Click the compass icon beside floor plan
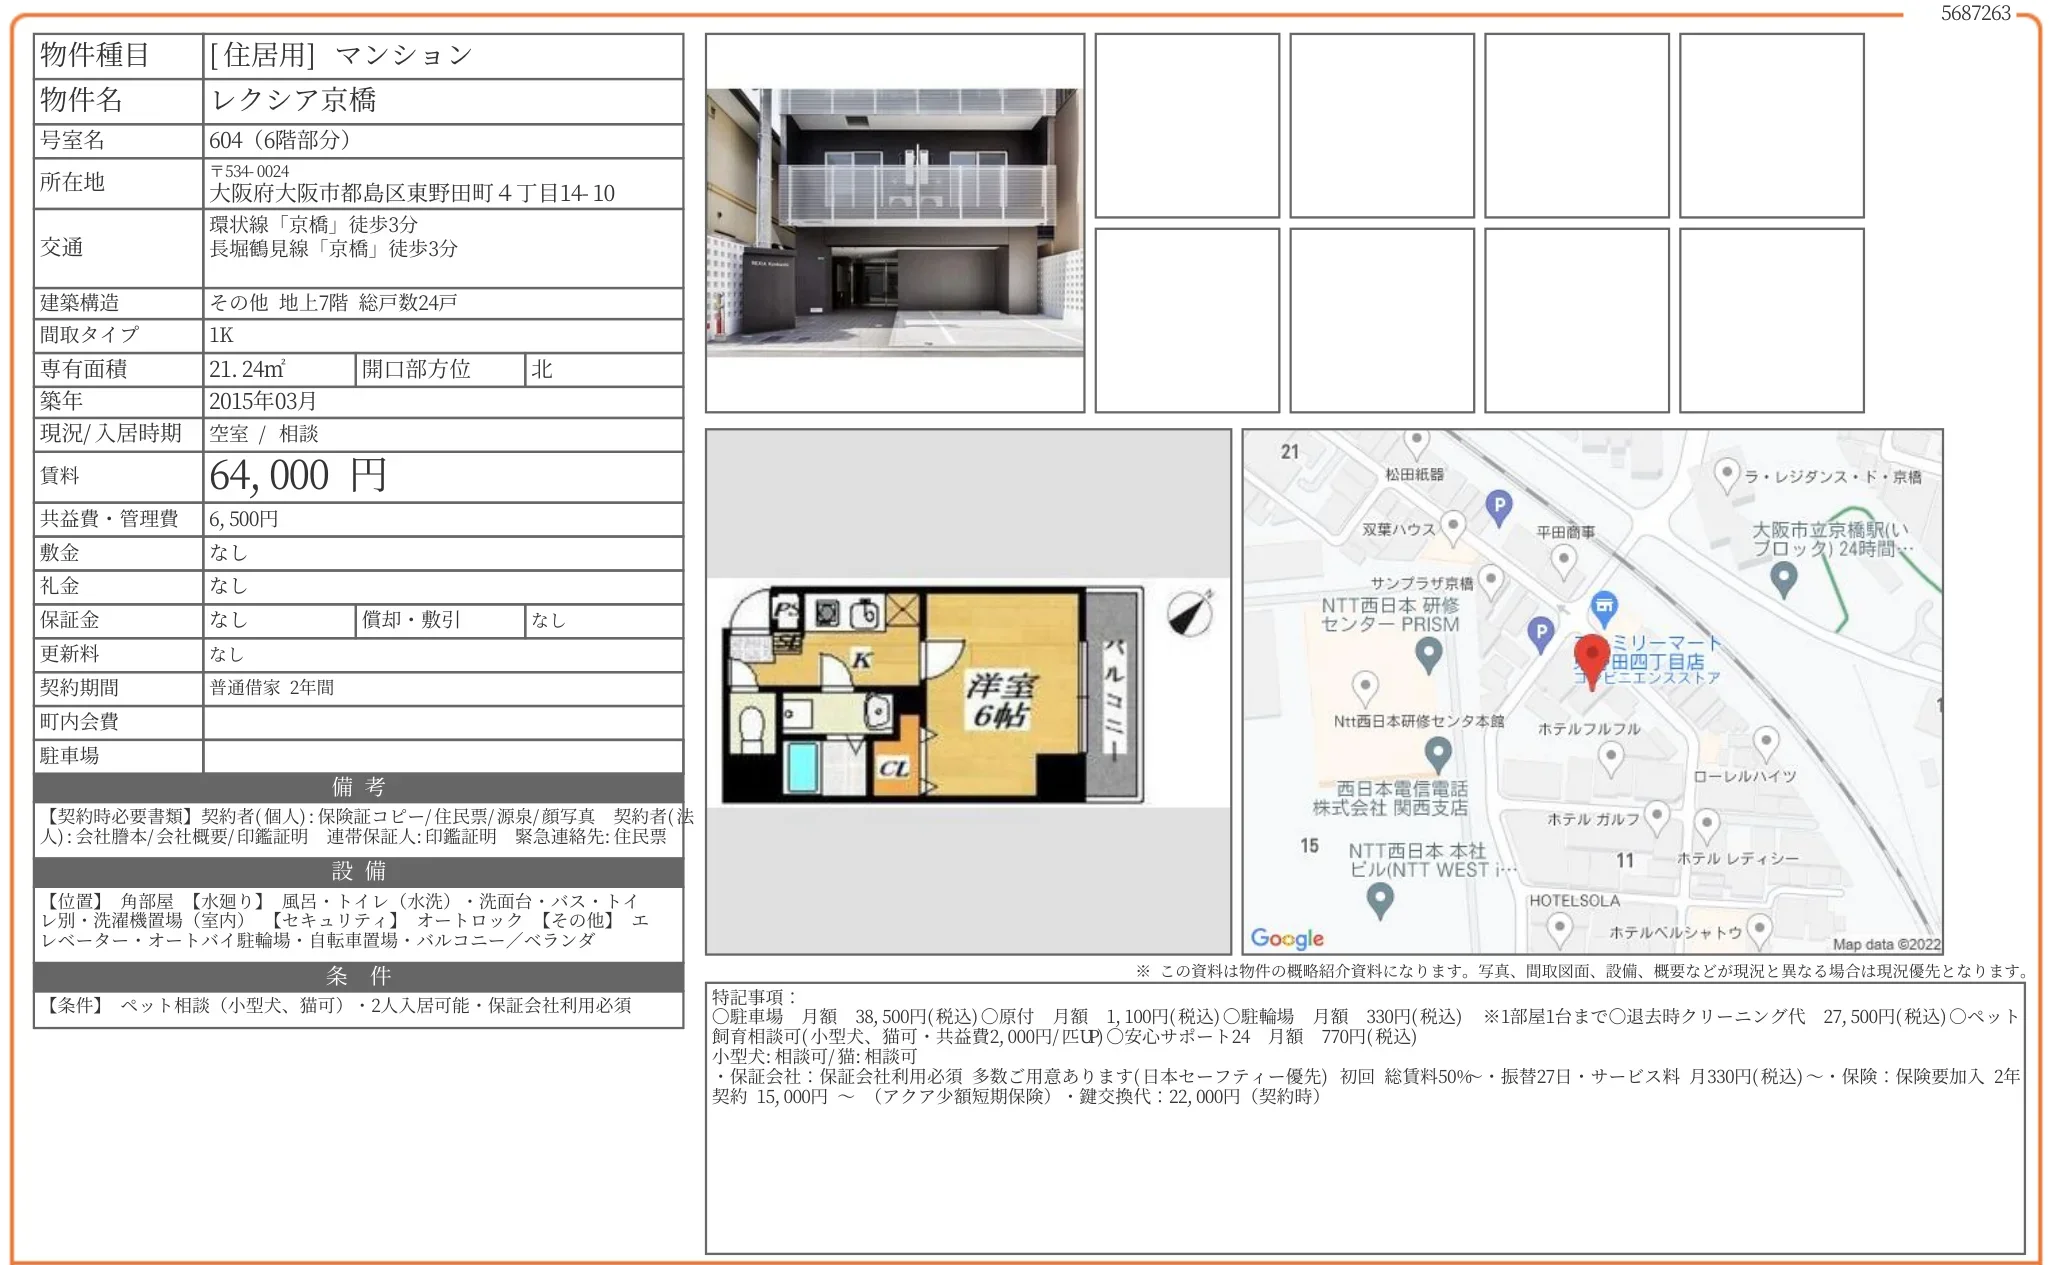This screenshot has height=1265, width=2056. click(x=1190, y=613)
